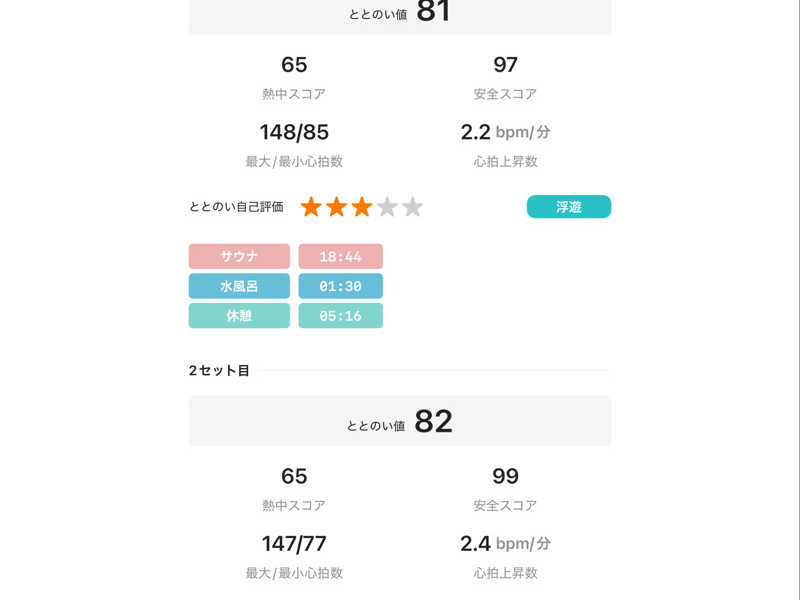Click the 148/85 heart rate value
This screenshot has height=600, width=800.
click(294, 132)
